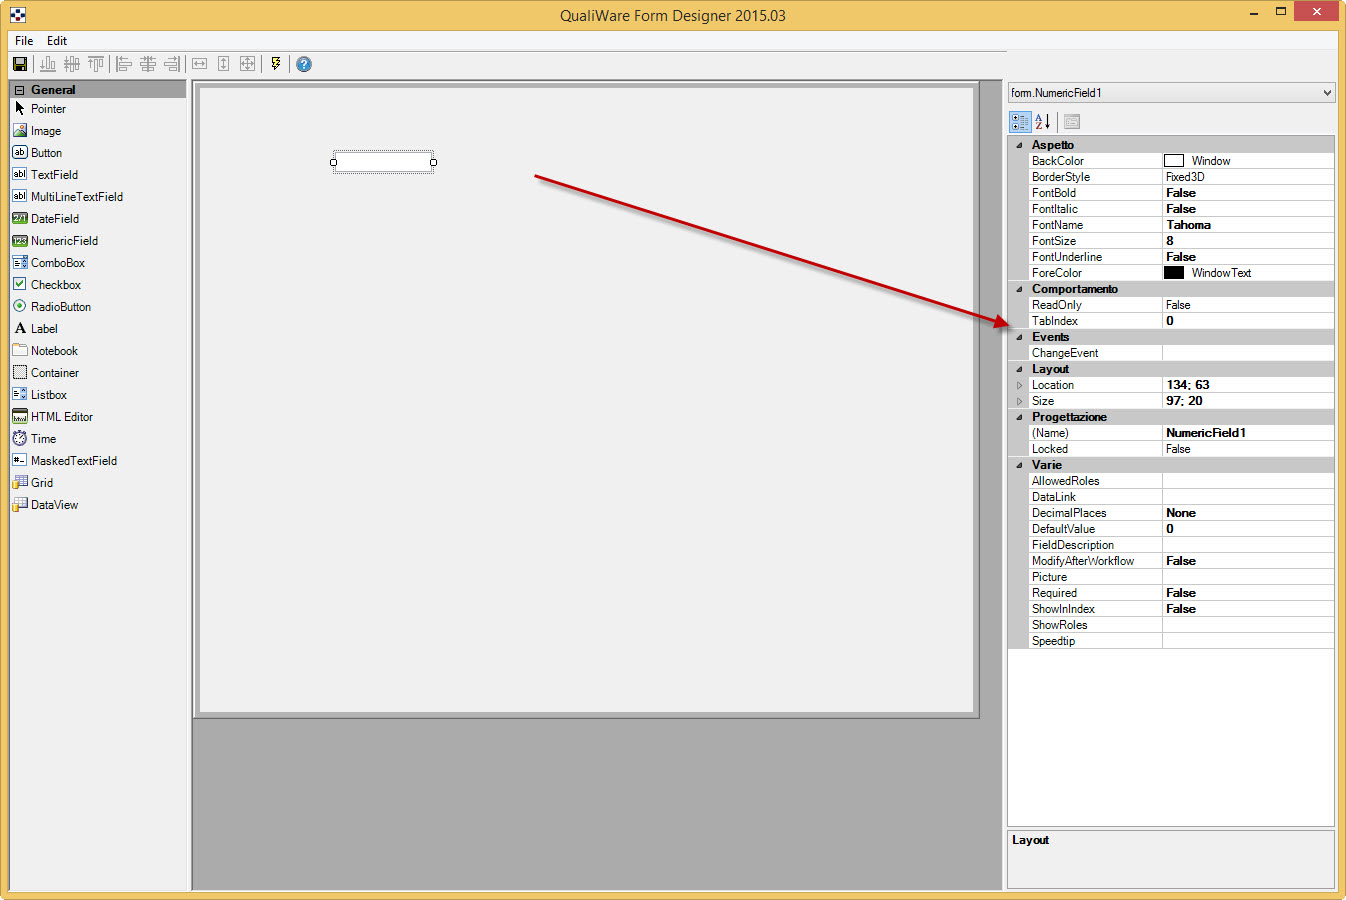
Task: Collapse the Comportamento property category
Action: pyautogui.click(x=1019, y=289)
